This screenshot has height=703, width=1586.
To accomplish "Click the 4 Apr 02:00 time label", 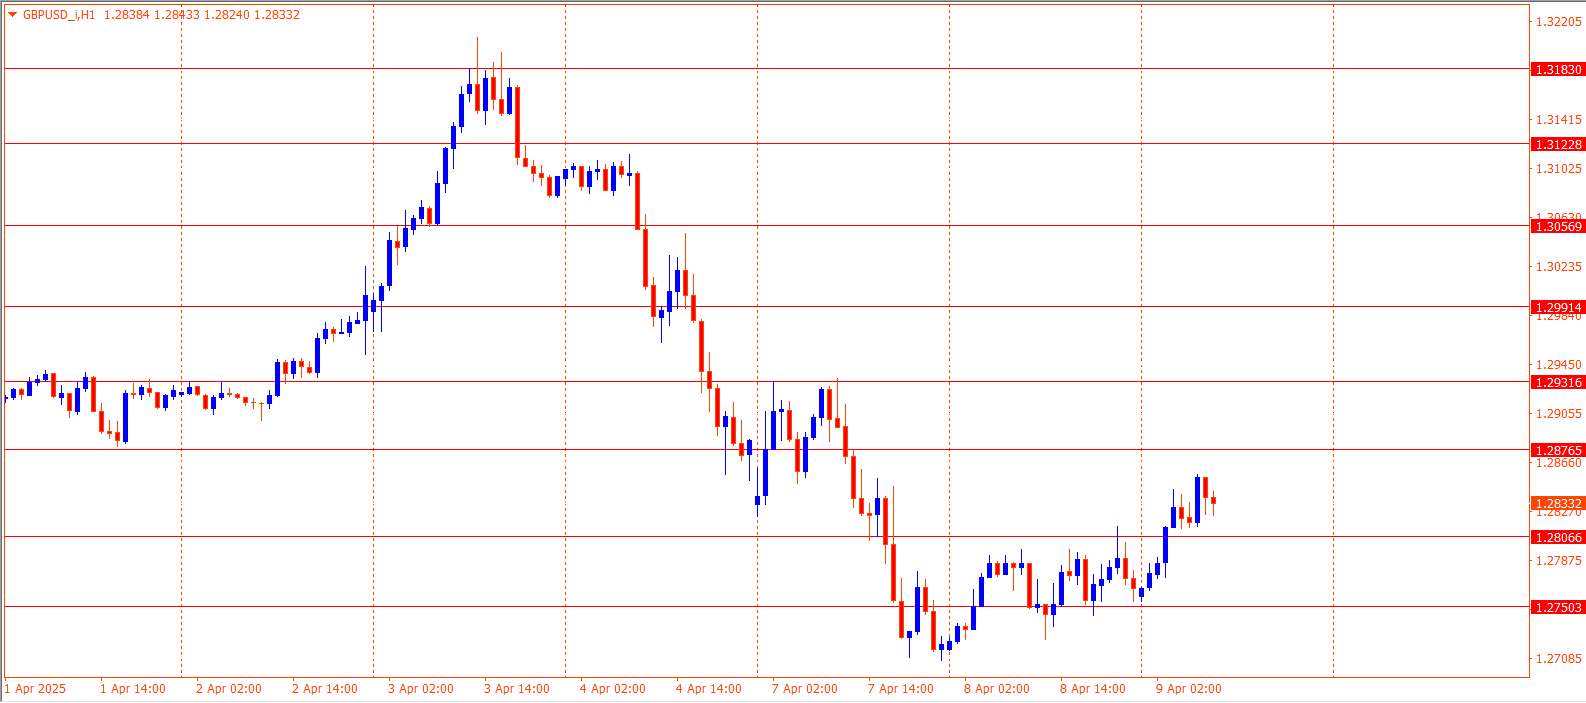I will 613,688.
